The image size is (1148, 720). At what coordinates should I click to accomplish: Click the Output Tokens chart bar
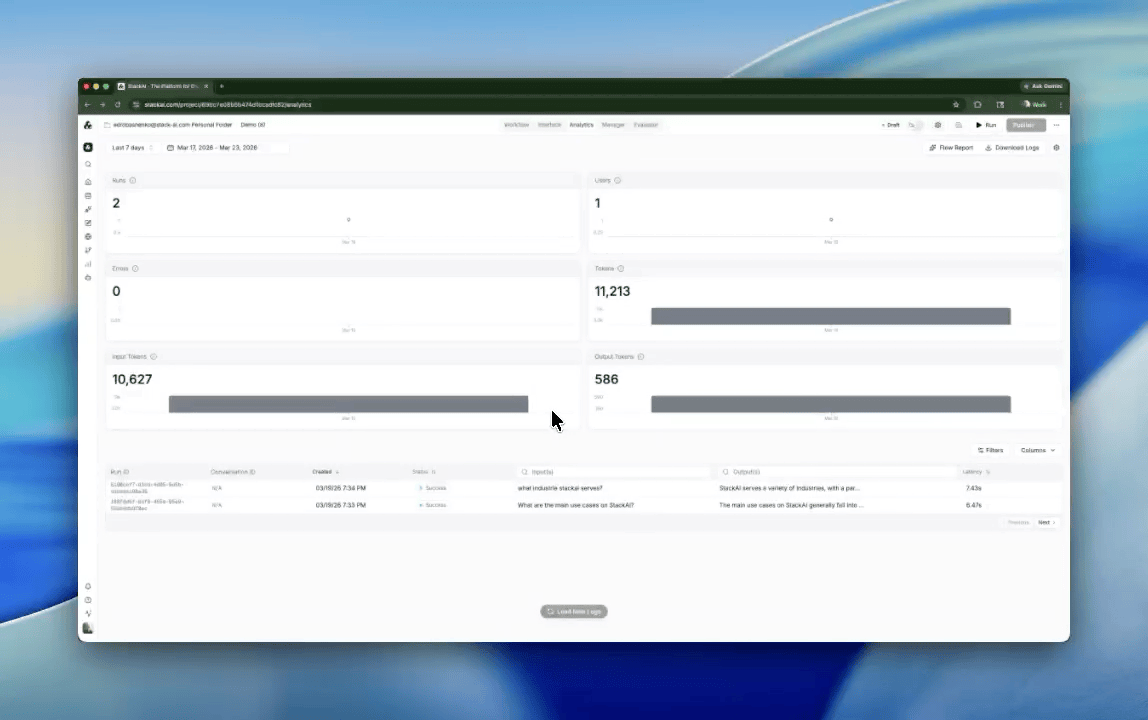[831, 404]
